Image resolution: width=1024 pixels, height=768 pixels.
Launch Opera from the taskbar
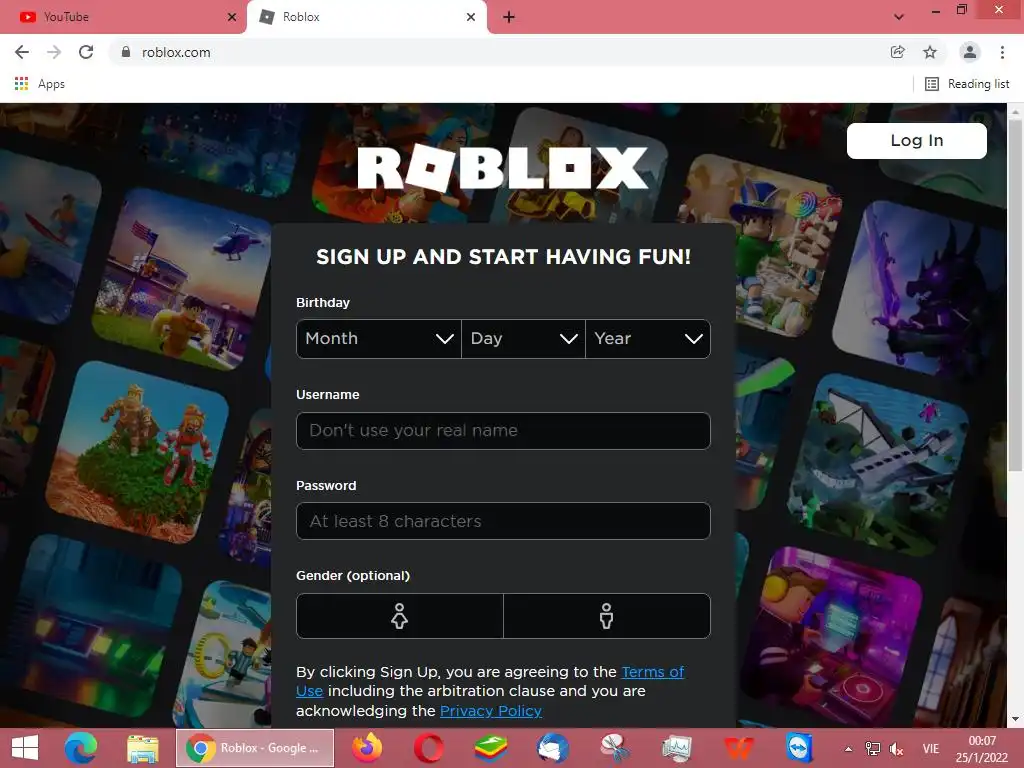[428, 748]
